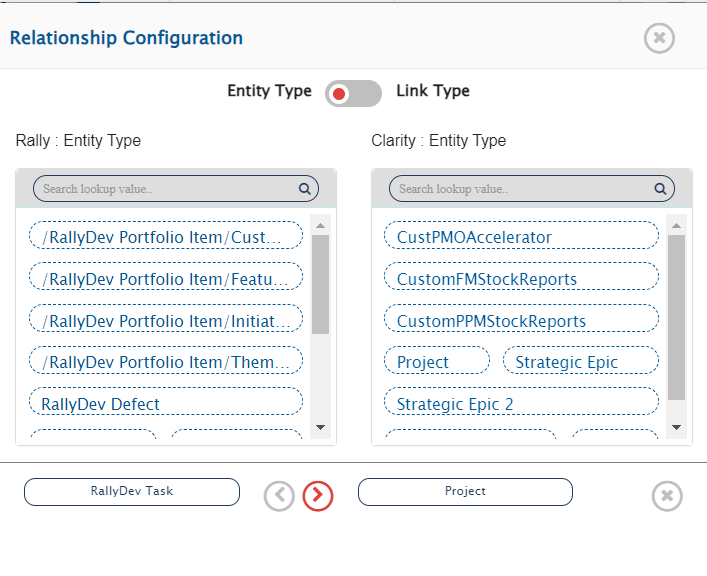Click the selected RallyDev Task box

tap(132, 491)
